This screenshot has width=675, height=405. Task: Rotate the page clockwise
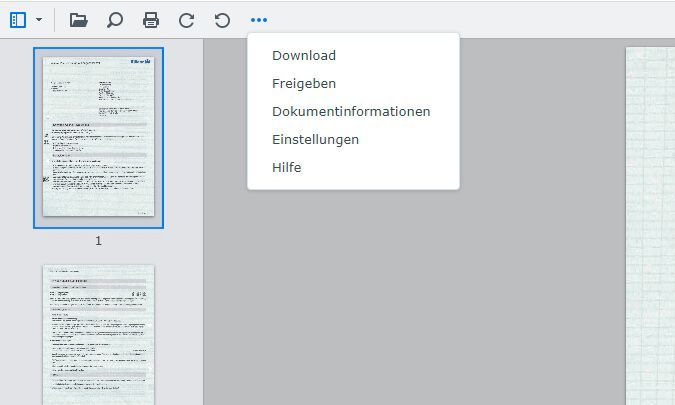click(186, 20)
